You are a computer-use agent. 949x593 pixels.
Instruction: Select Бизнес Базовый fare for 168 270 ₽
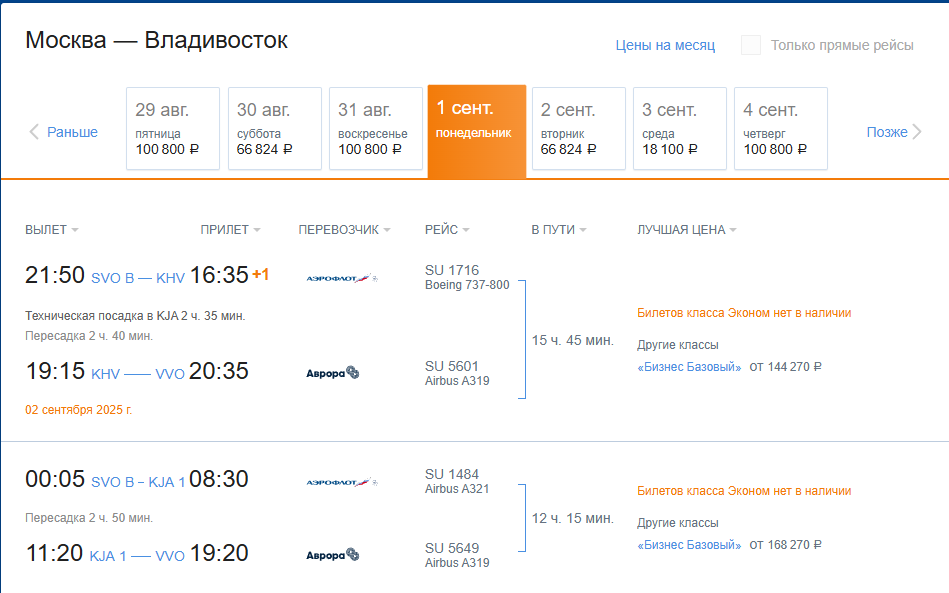tap(690, 545)
